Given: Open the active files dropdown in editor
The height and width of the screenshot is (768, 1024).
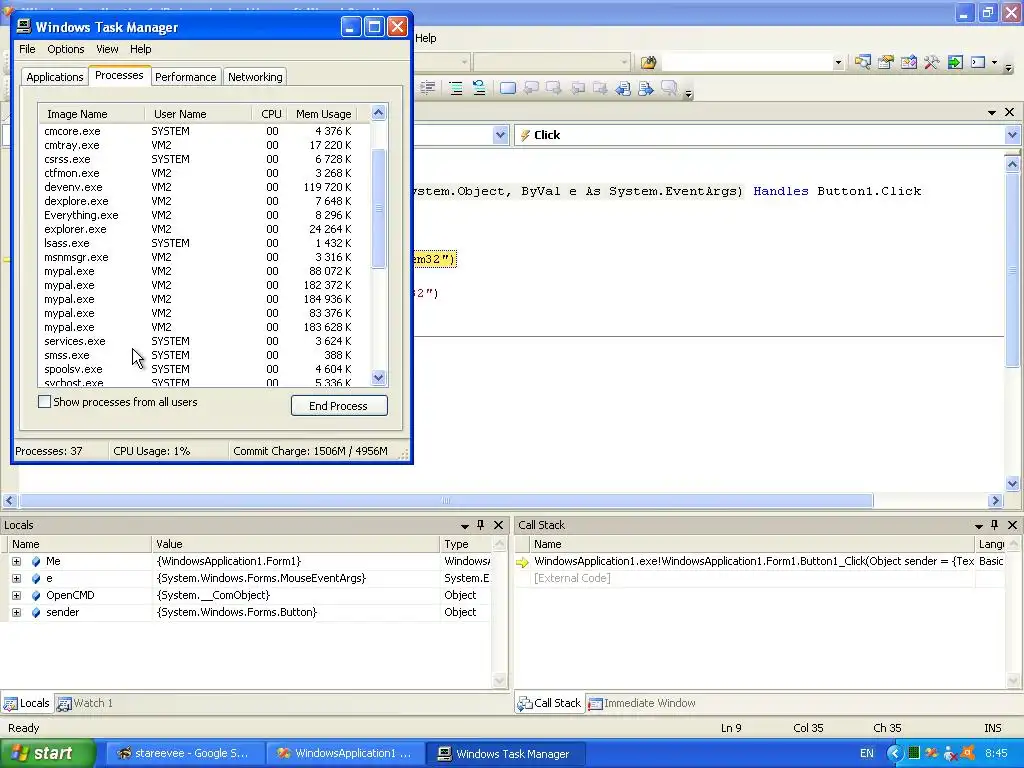Looking at the screenshot, I should (x=991, y=113).
